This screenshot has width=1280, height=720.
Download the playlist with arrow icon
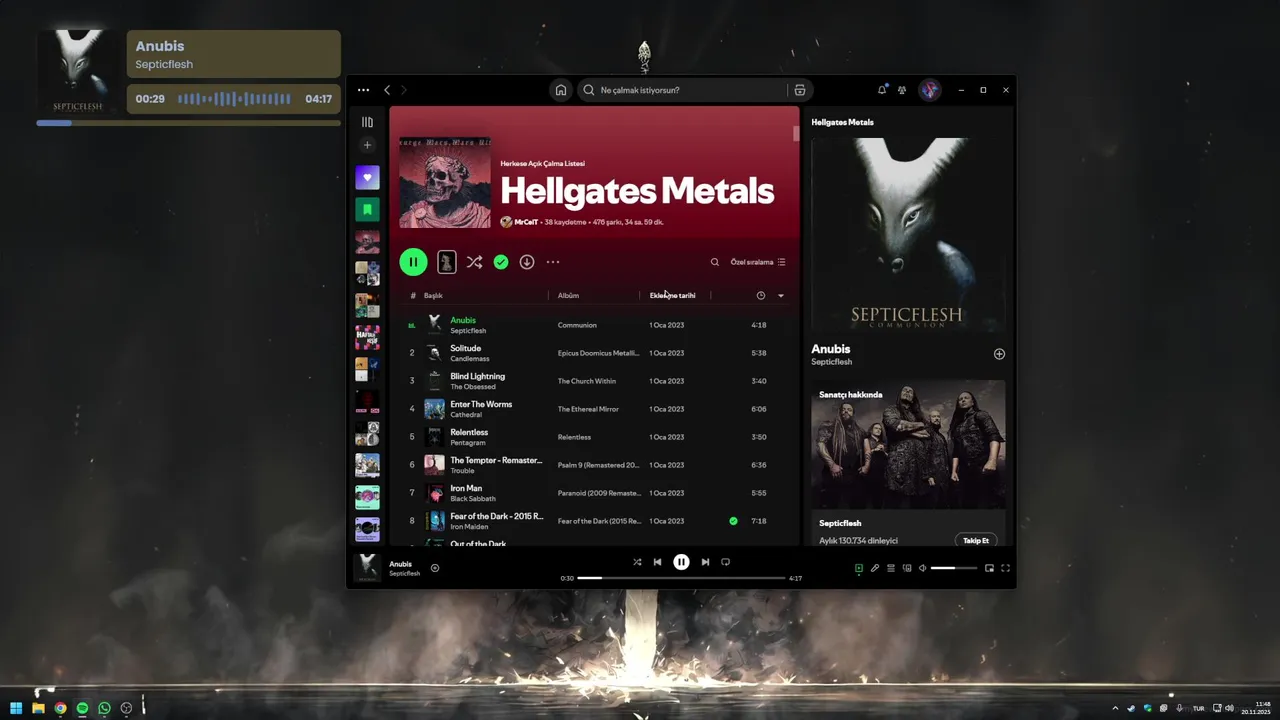[527, 262]
